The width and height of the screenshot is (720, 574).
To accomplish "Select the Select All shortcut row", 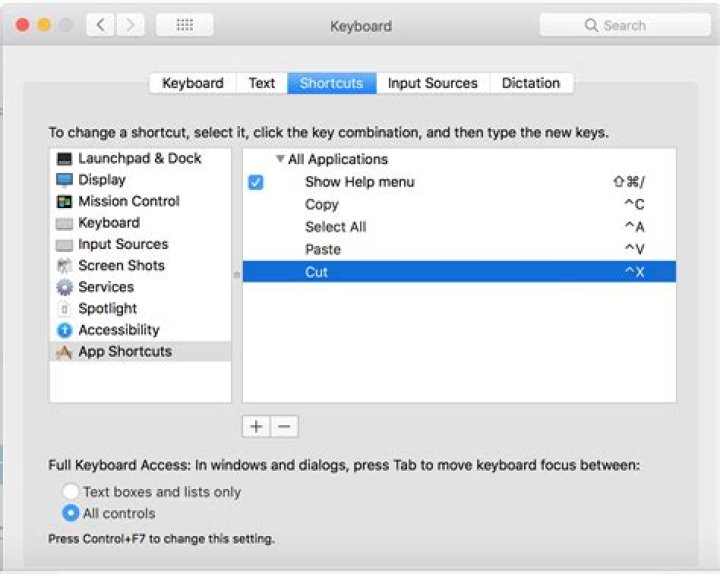I will click(x=459, y=227).
